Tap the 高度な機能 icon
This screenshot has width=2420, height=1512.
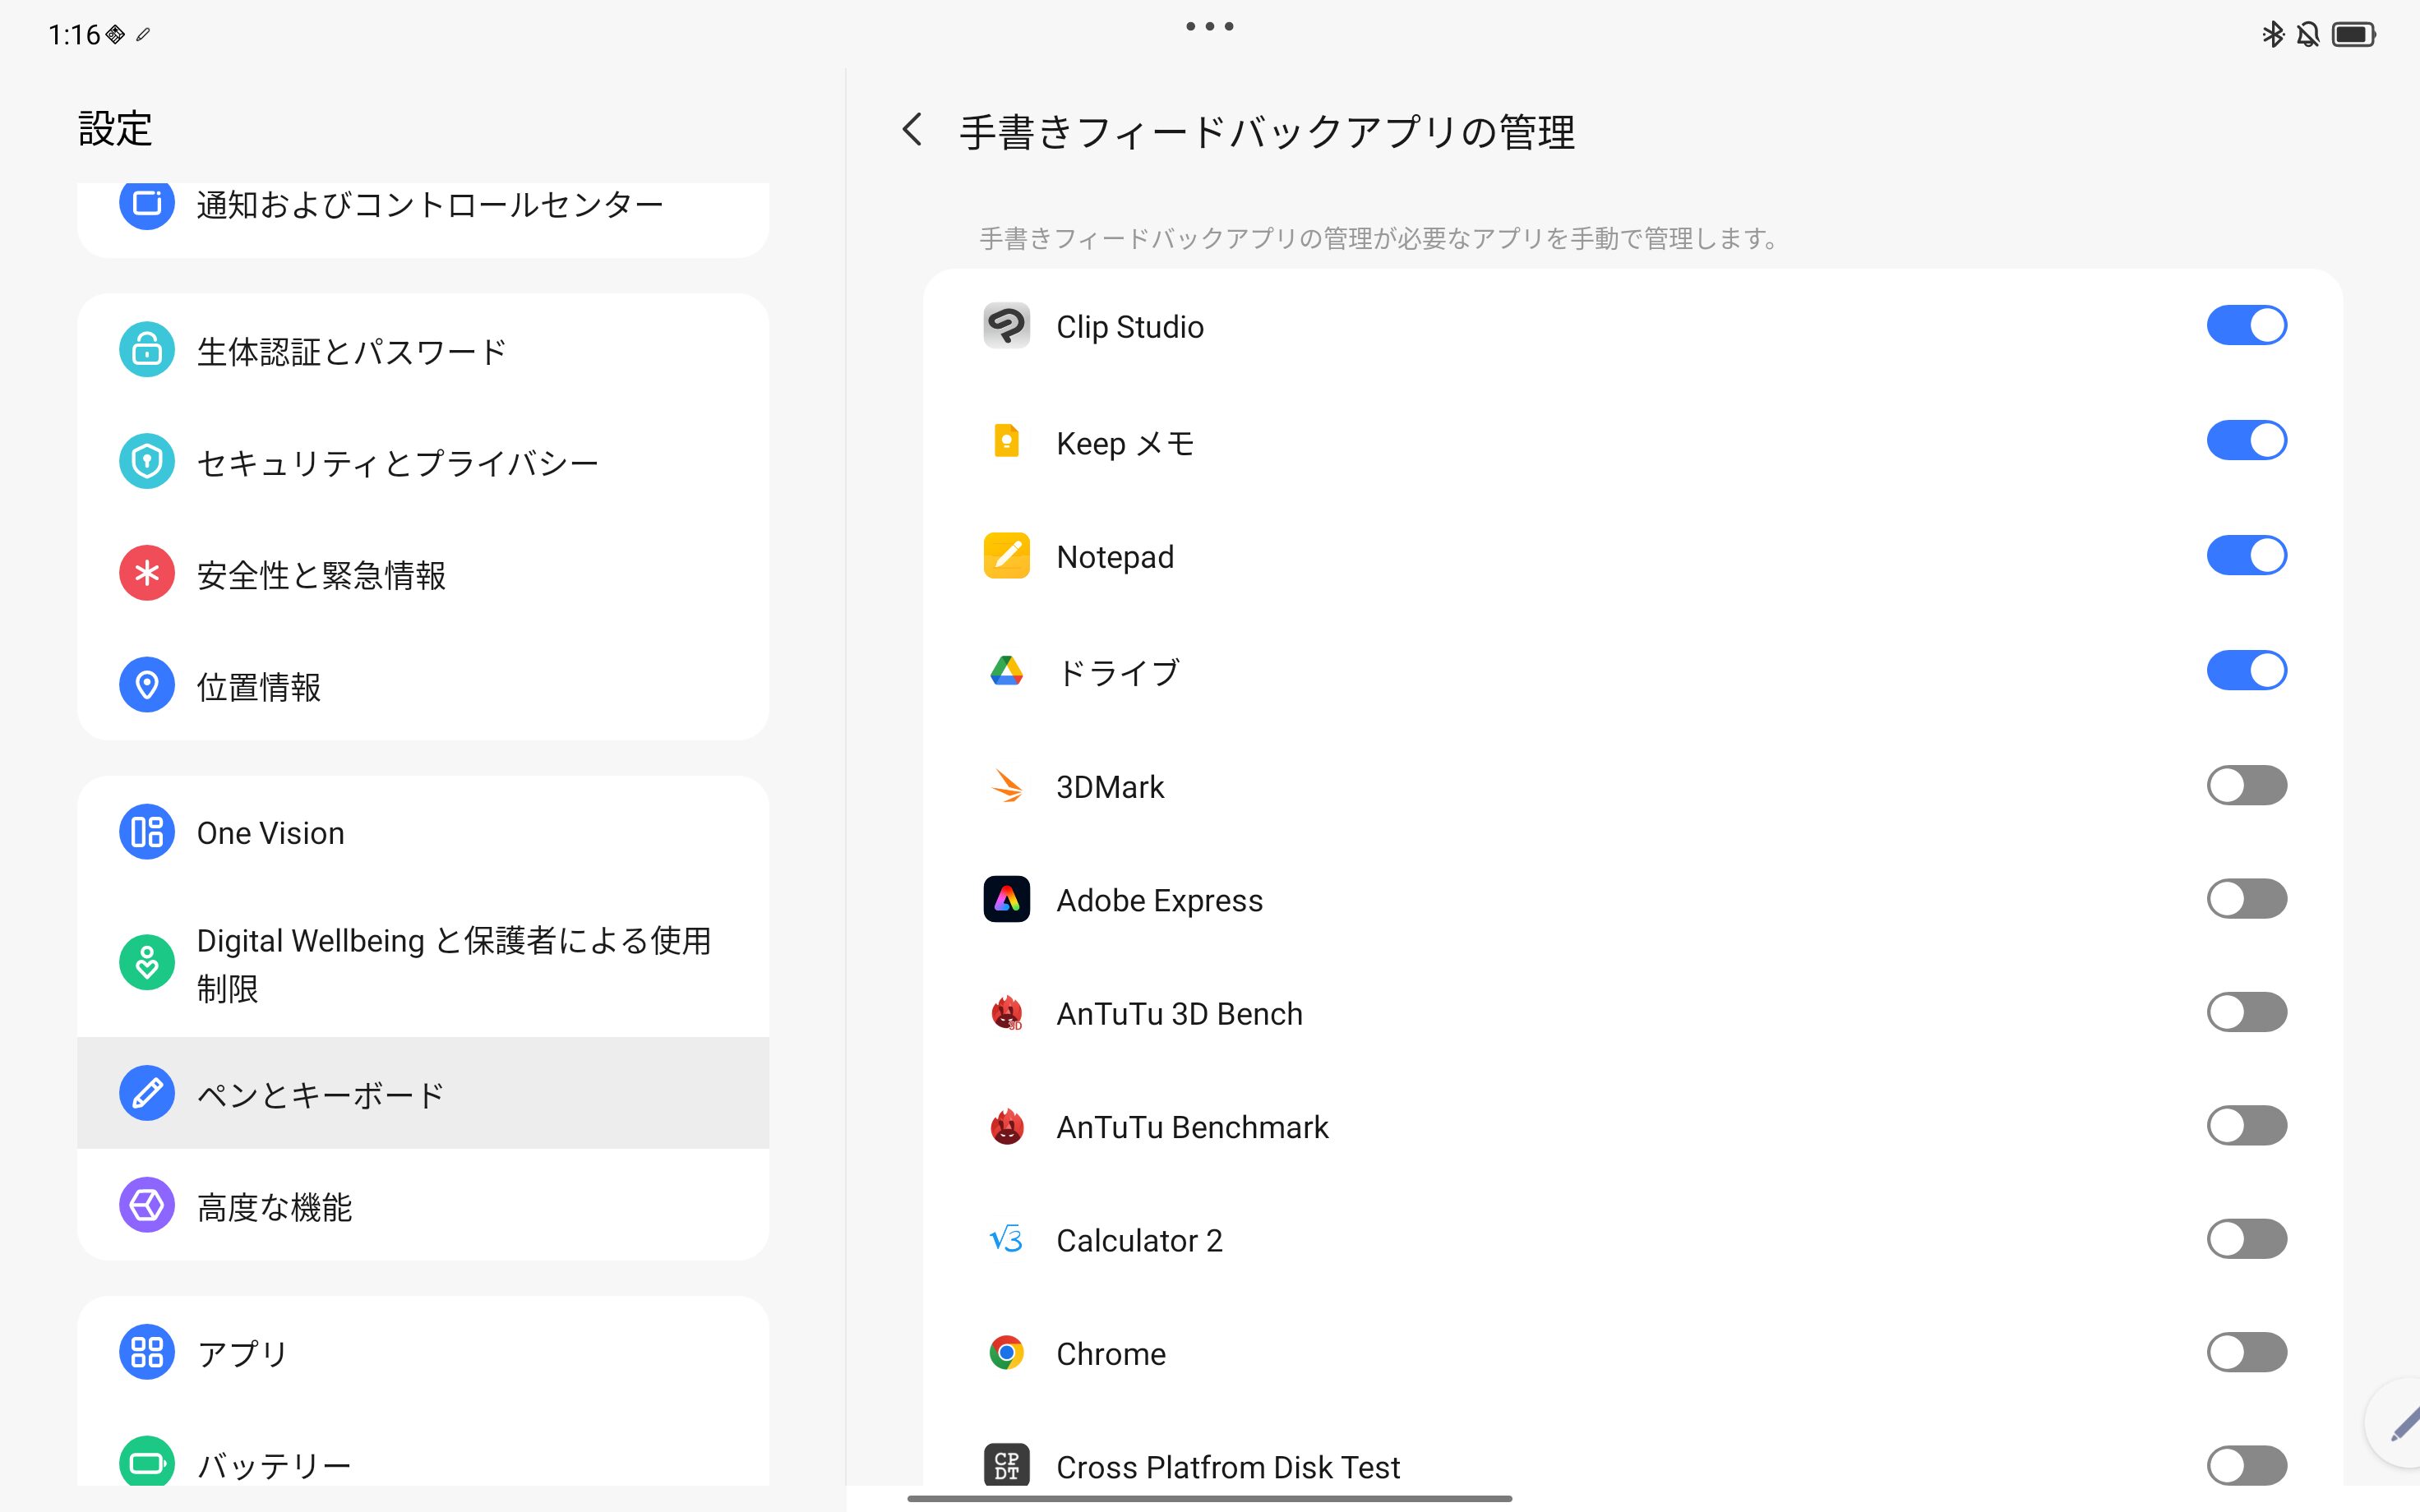(147, 1205)
